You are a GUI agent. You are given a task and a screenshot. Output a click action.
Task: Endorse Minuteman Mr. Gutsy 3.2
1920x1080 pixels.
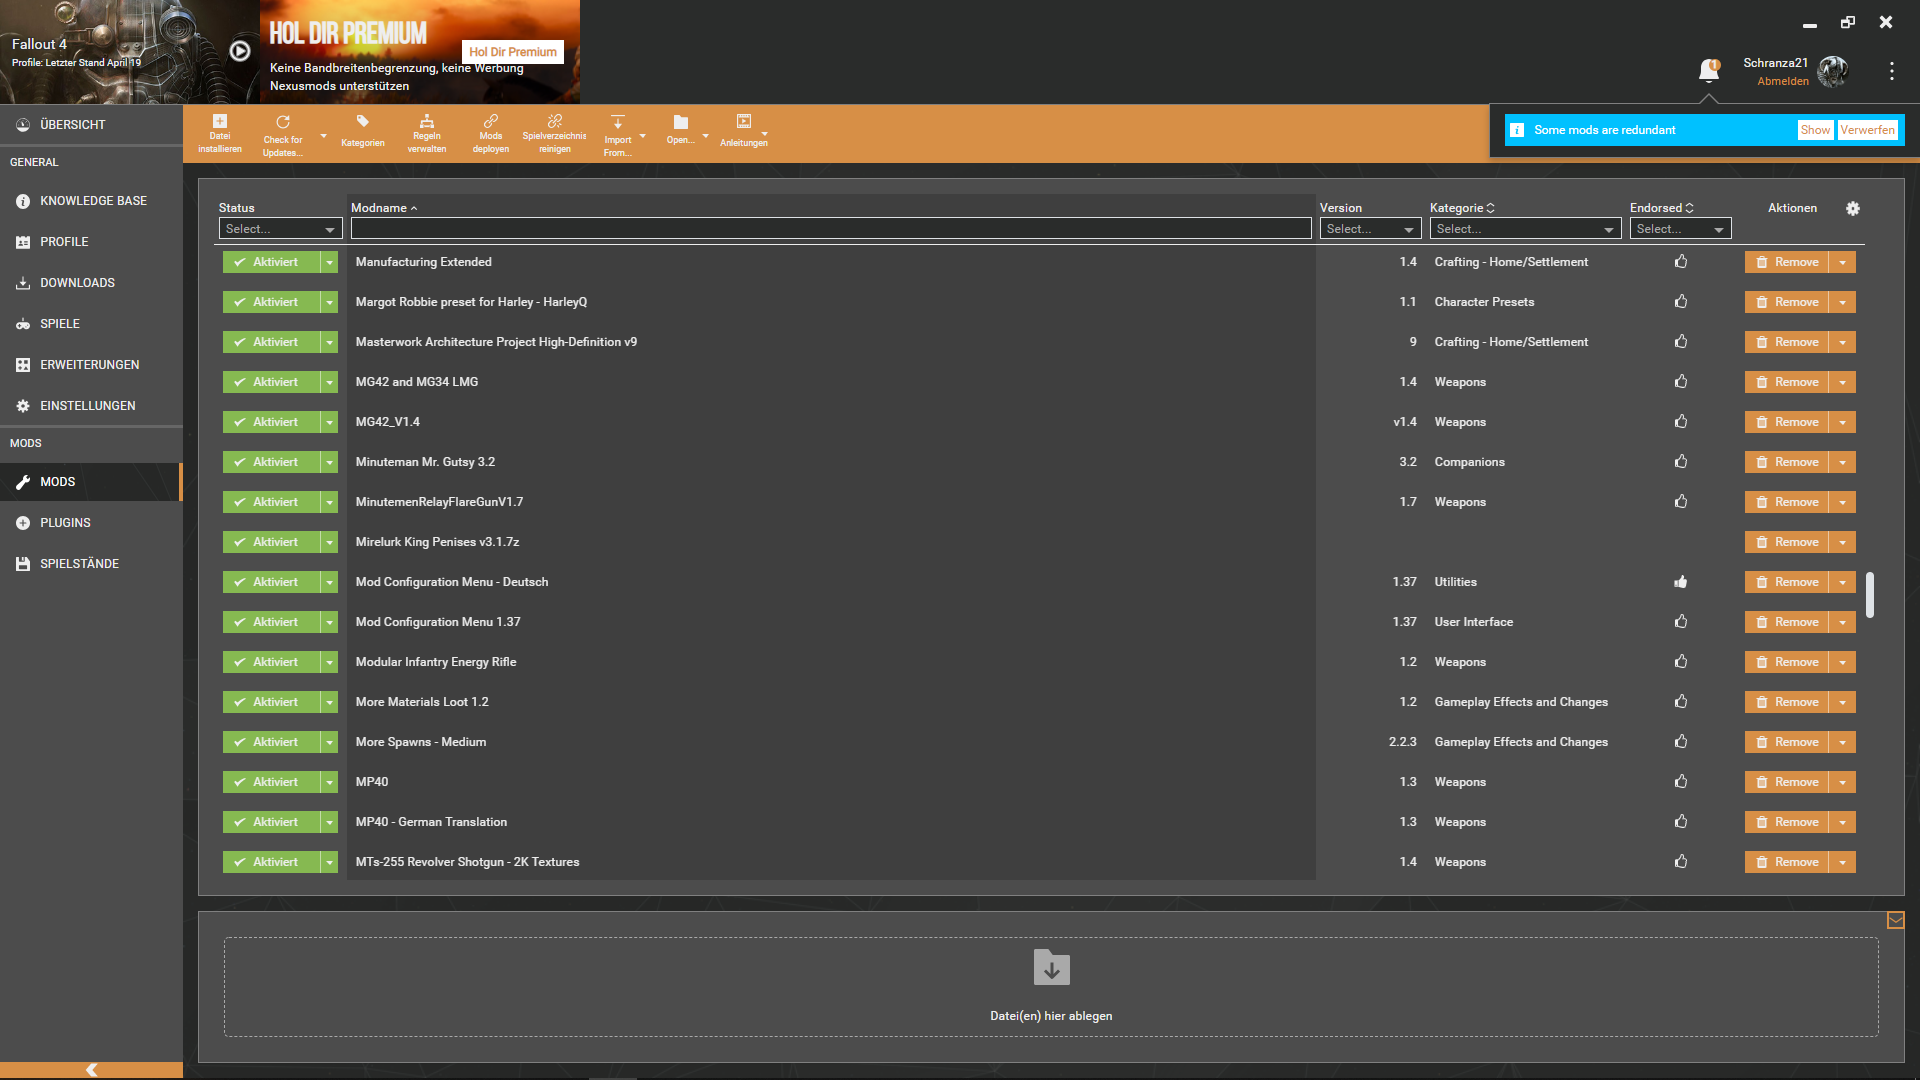1681,462
